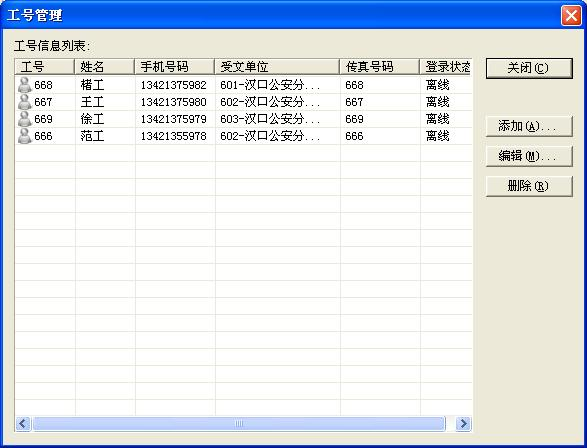
Task: Click the user icon for 工号 668
Action: point(25,85)
